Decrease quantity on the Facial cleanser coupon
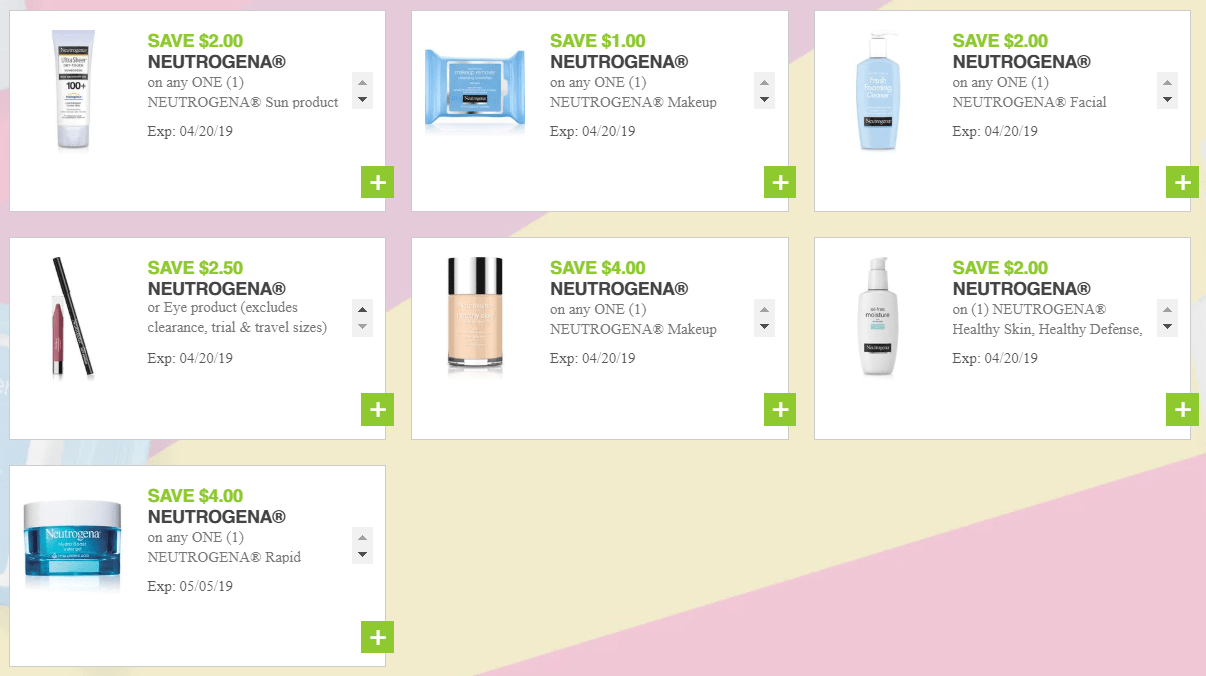This screenshot has height=676, width=1206. point(1168,100)
